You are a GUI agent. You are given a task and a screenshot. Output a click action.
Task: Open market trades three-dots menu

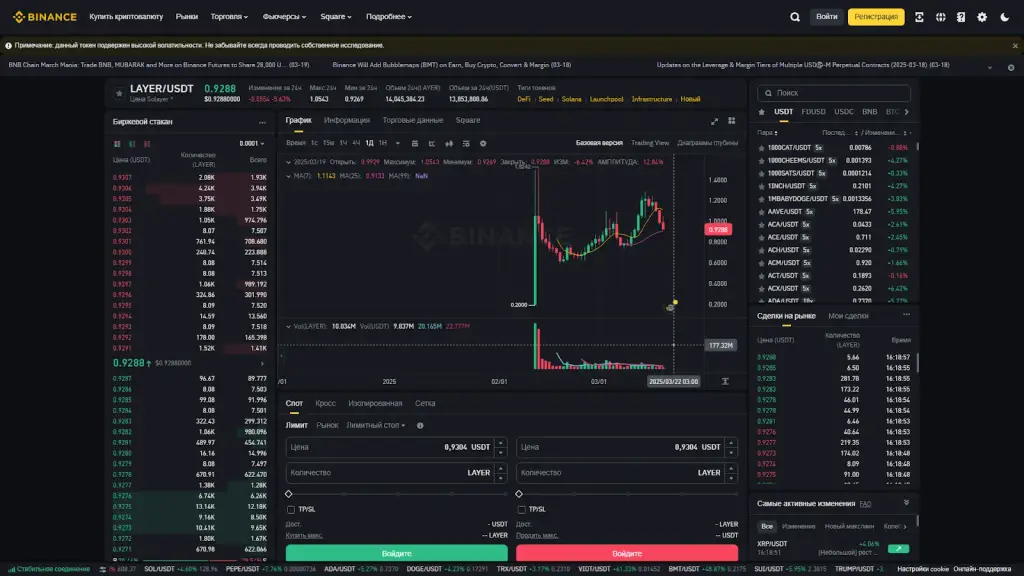click(x=906, y=315)
